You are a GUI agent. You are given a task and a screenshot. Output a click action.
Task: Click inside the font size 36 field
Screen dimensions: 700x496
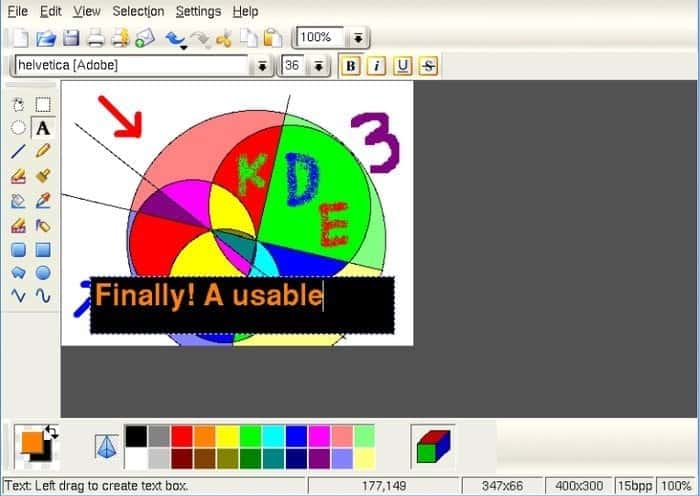(x=293, y=66)
